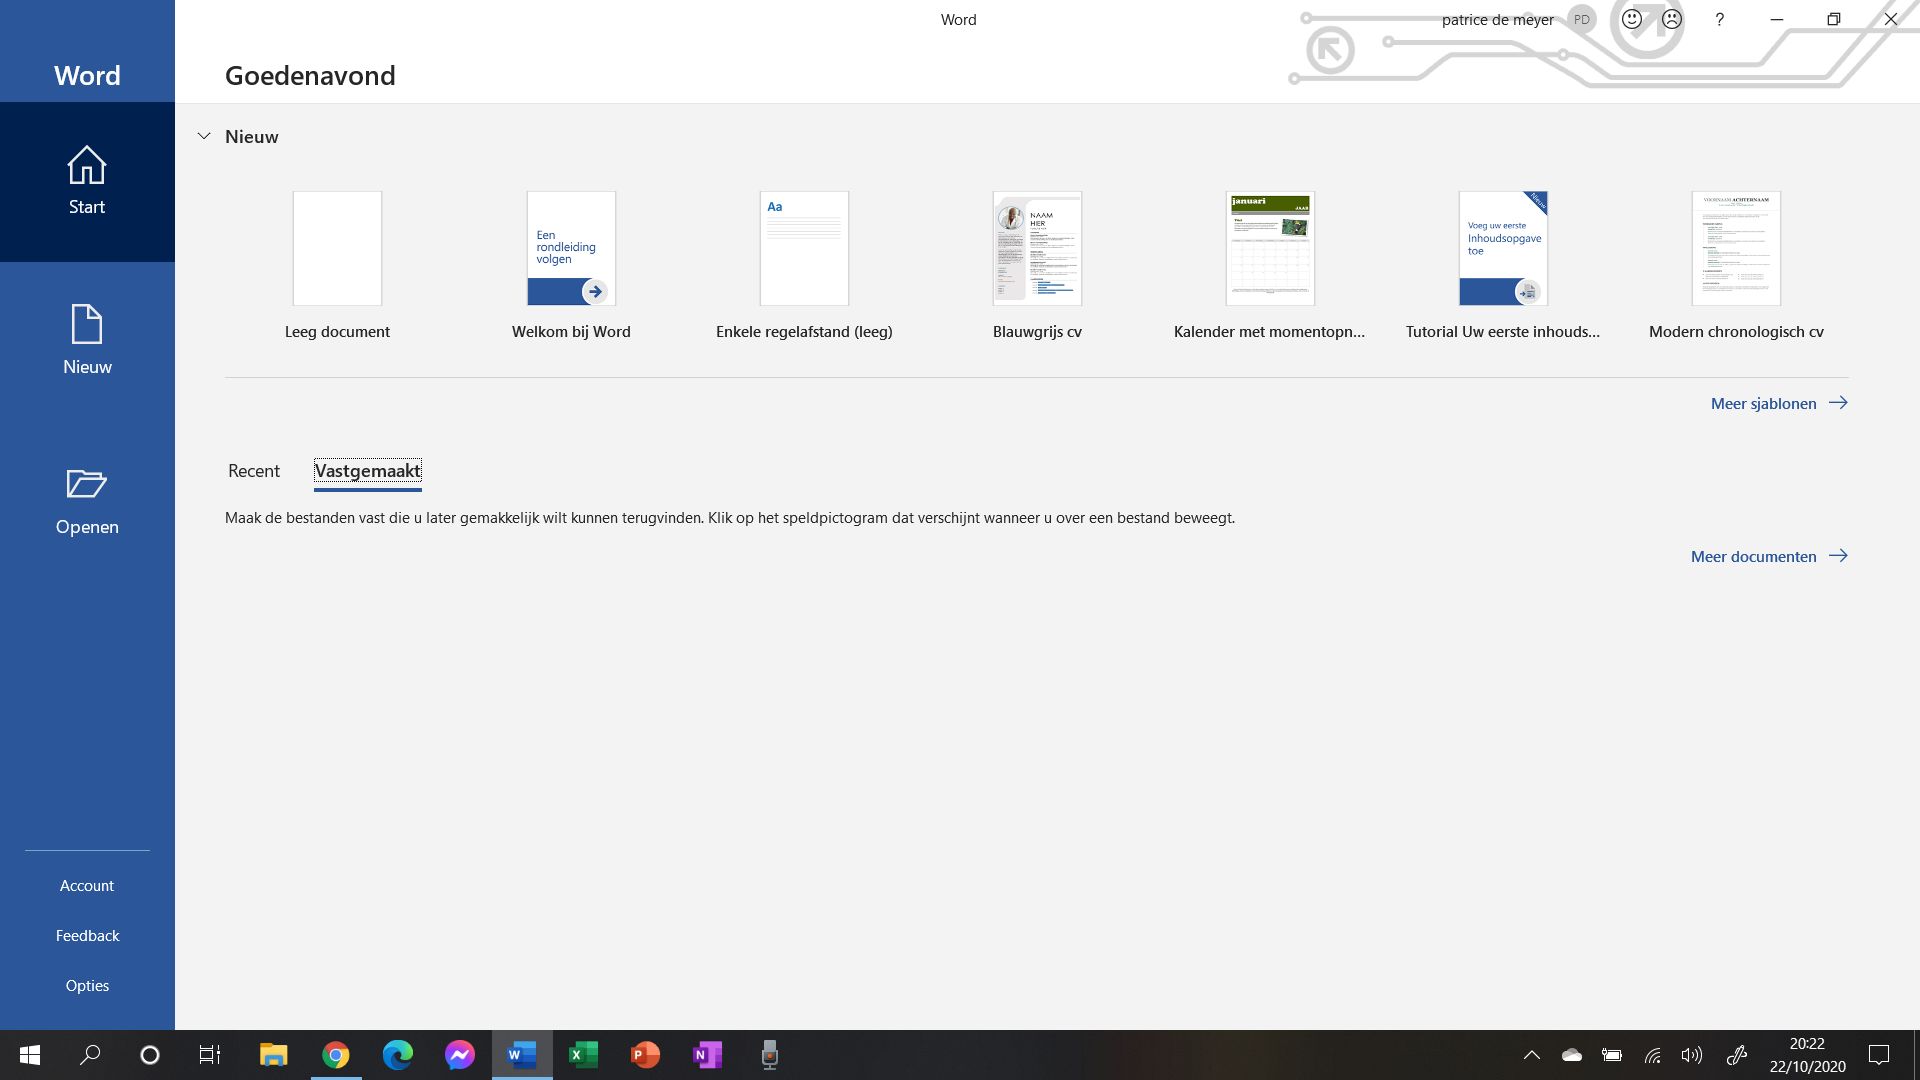Open Windows taskbar search
1920x1080 pixels.
point(90,1055)
